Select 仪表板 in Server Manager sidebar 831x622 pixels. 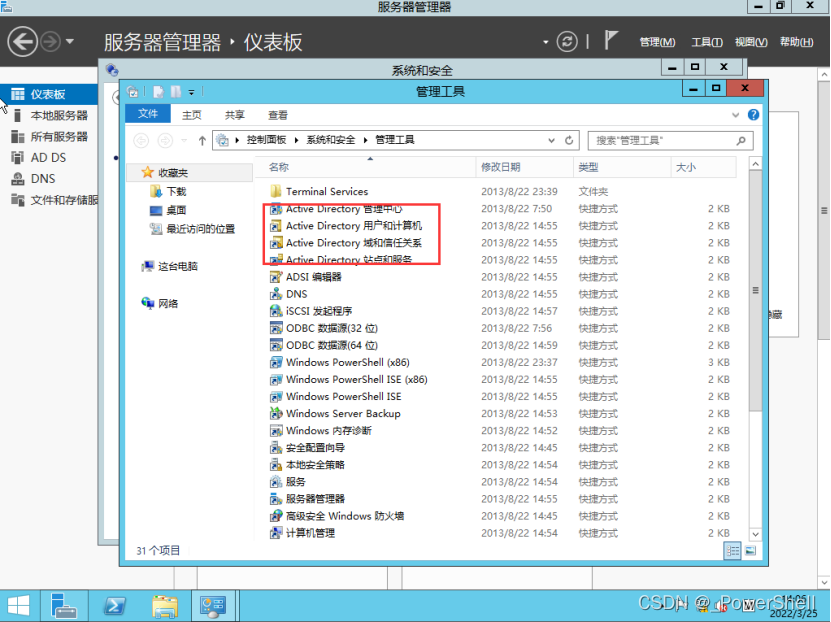tap(49, 94)
